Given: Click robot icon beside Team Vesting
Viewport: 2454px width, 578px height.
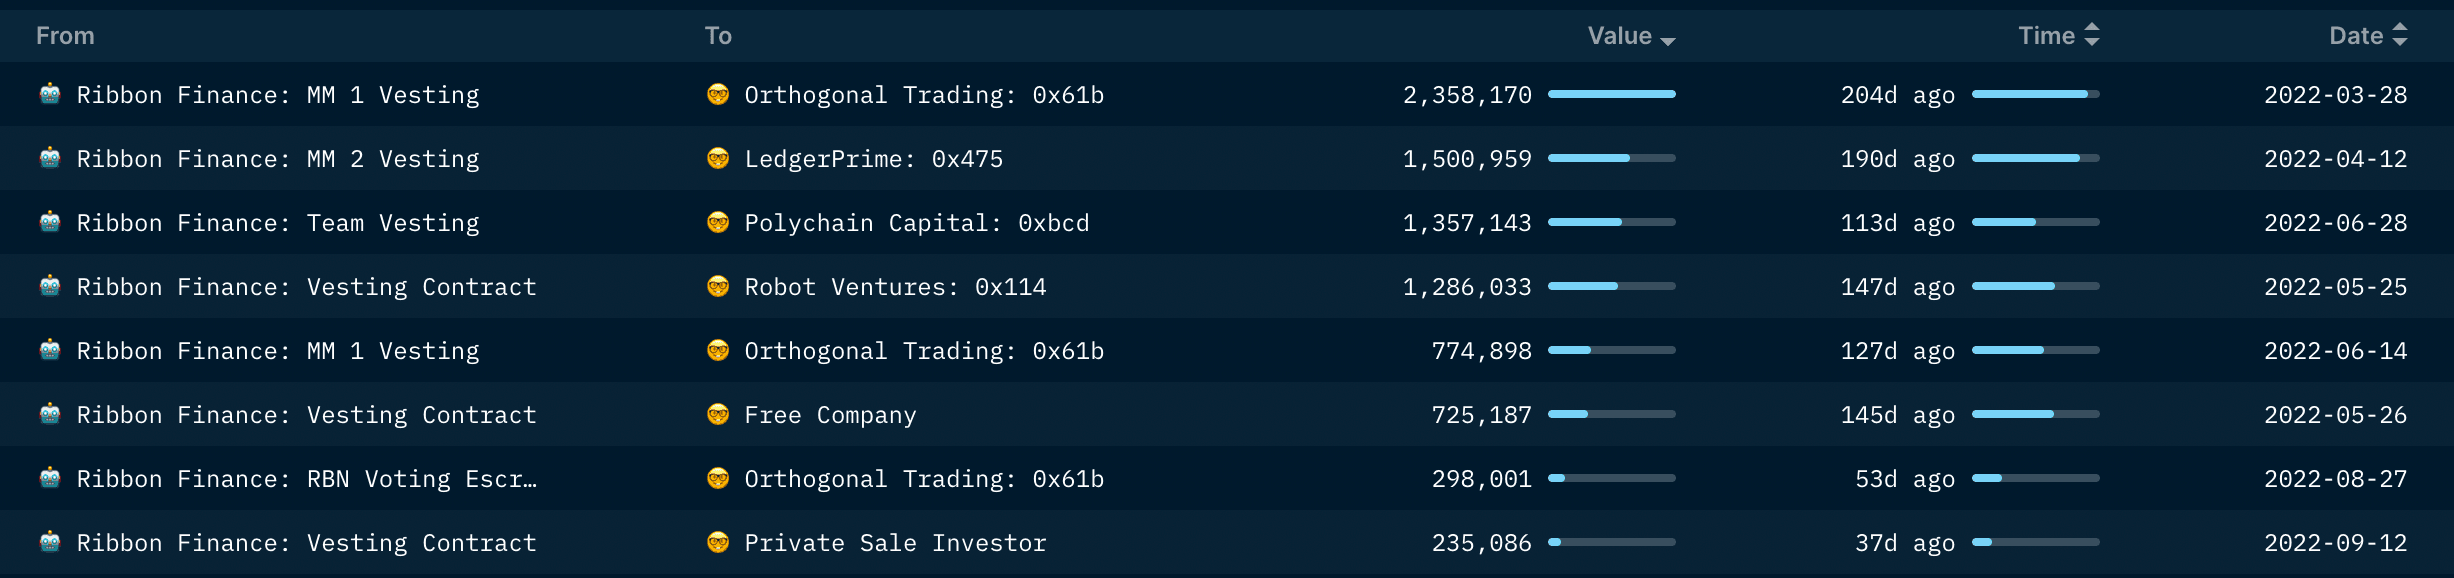Looking at the screenshot, I should click(x=50, y=222).
